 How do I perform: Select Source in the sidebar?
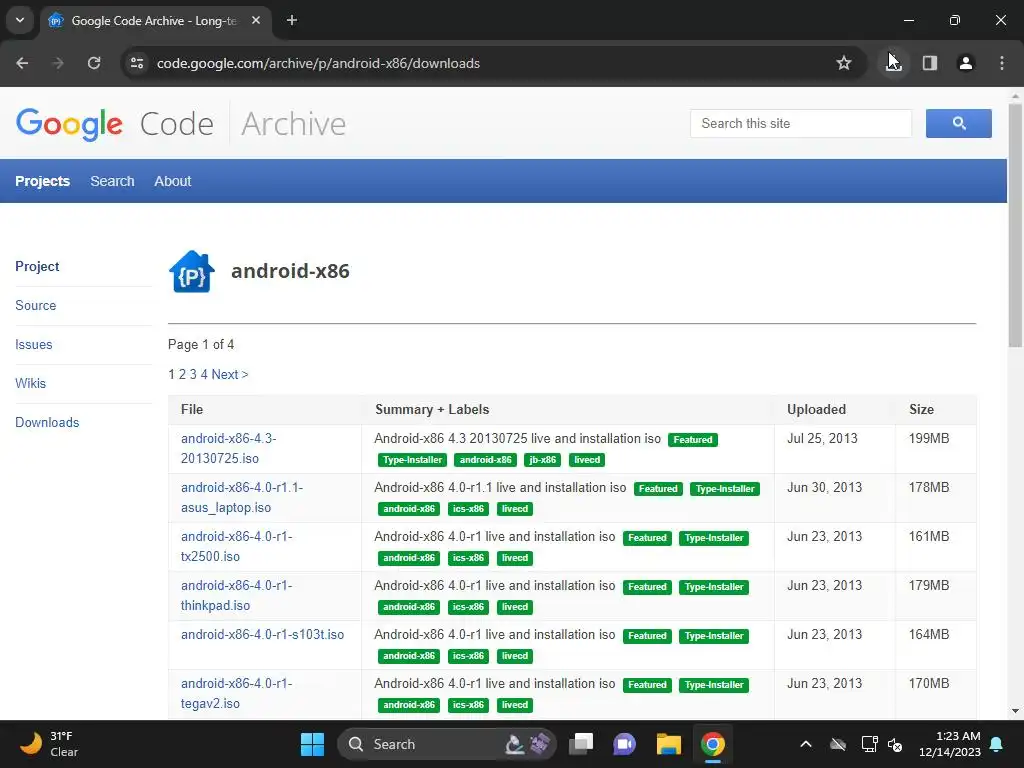coord(36,306)
